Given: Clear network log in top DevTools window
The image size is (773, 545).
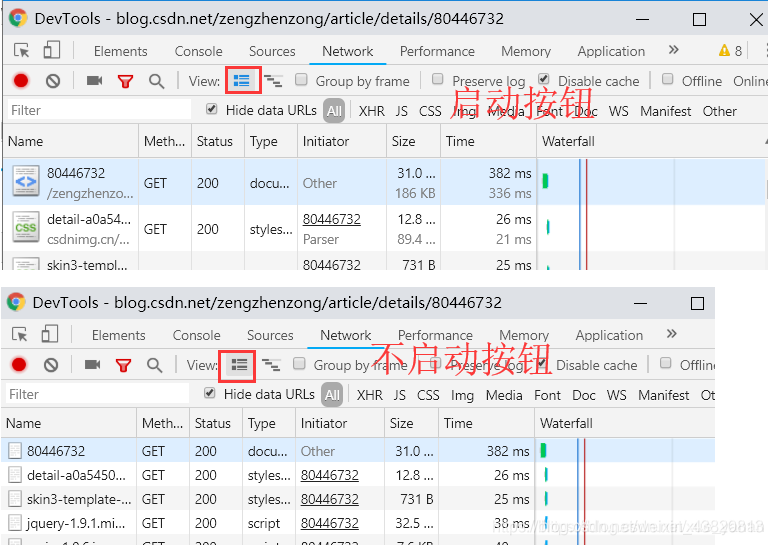Looking at the screenshot, I should [53, 80].
